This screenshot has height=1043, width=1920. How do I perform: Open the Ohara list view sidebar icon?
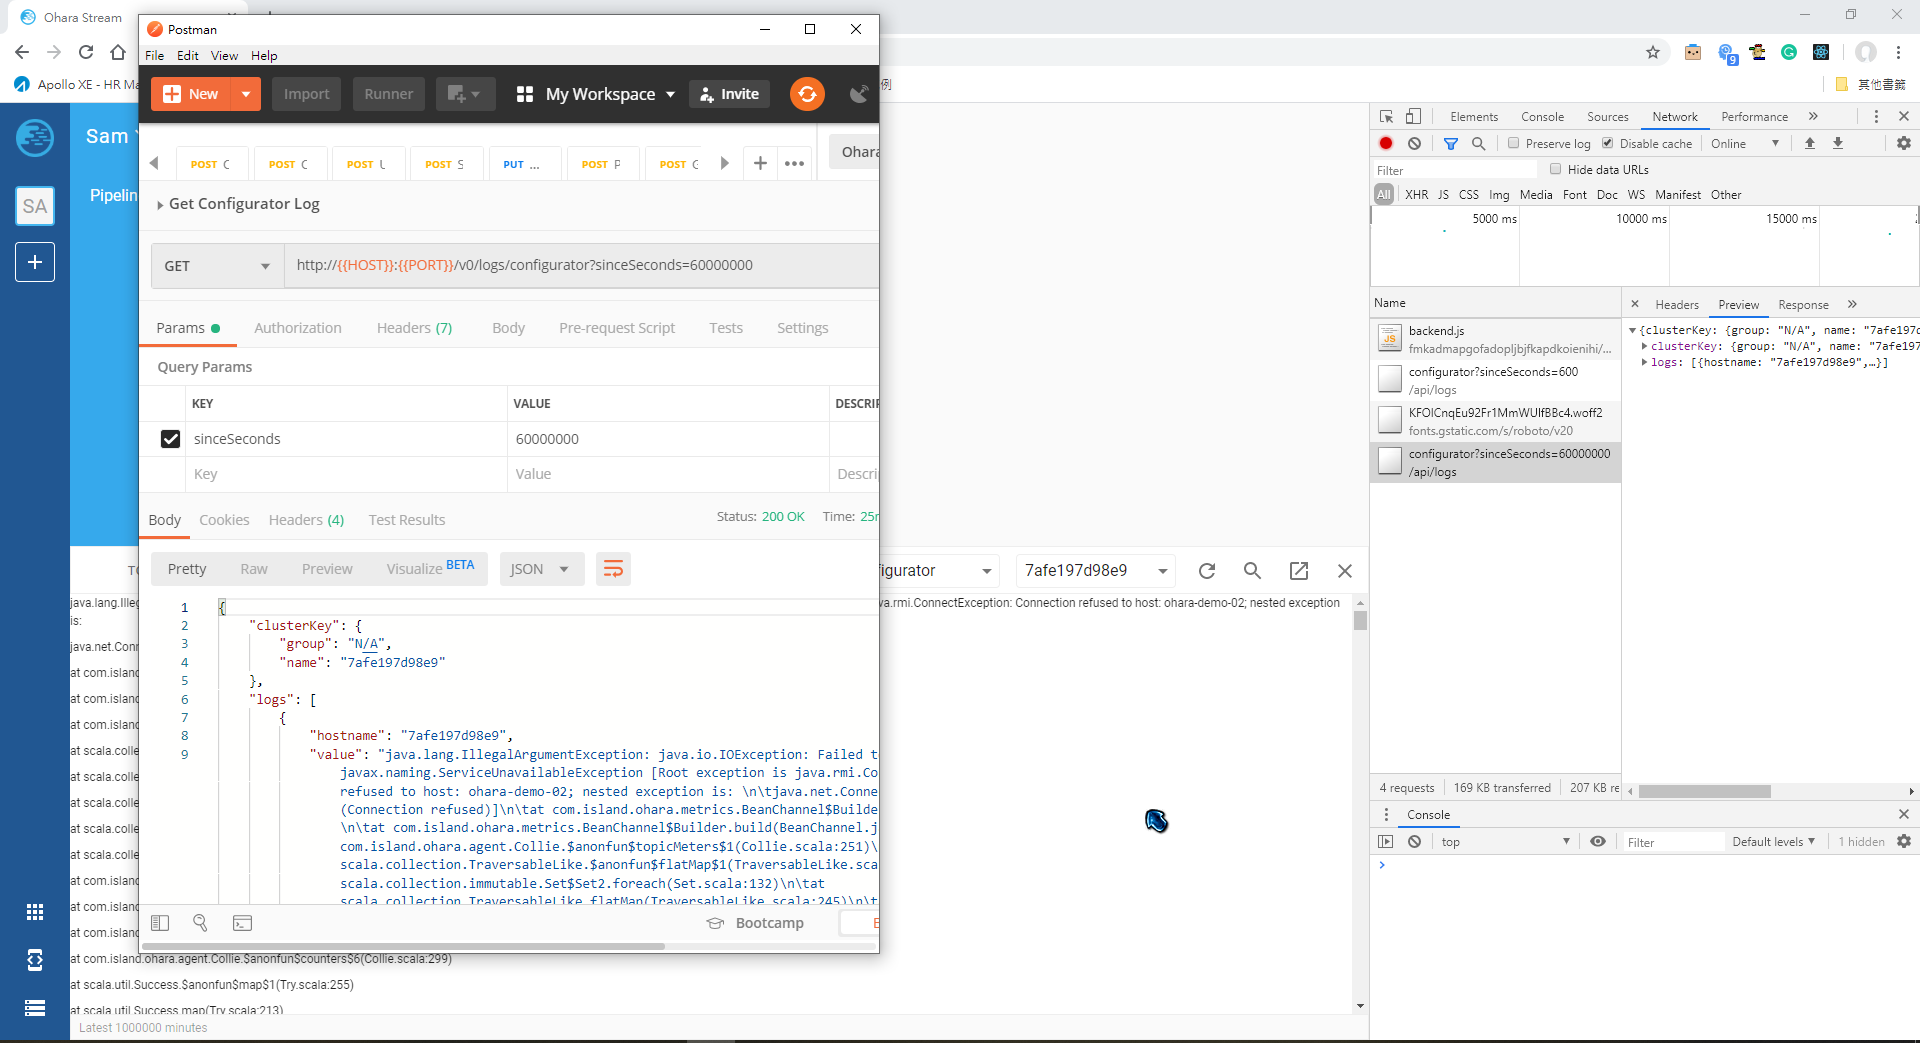click(35, 1008)
